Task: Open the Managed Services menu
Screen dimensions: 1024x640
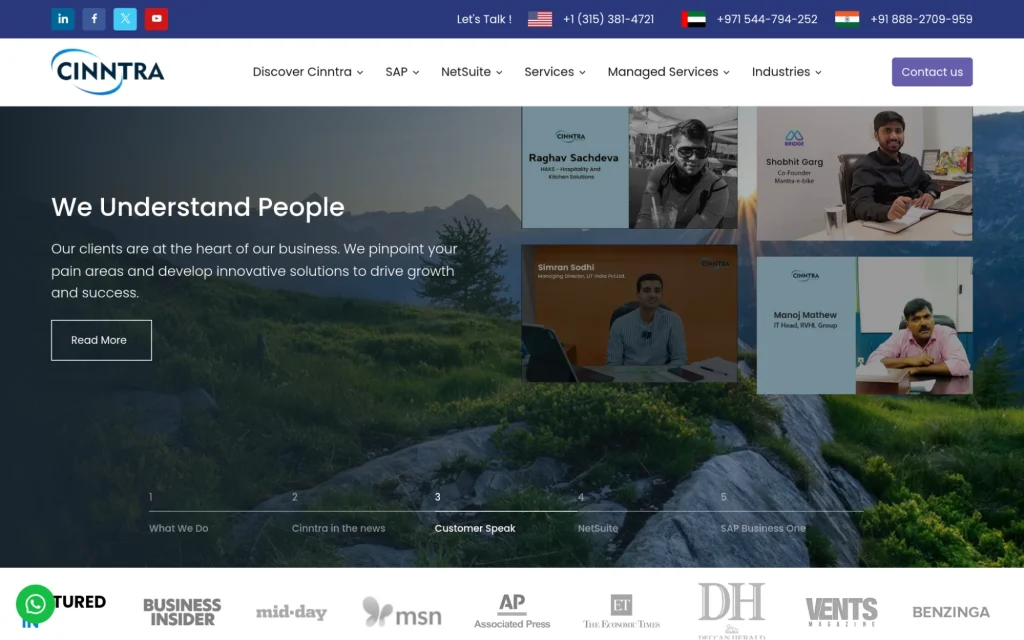Action: tap(668, 72)
